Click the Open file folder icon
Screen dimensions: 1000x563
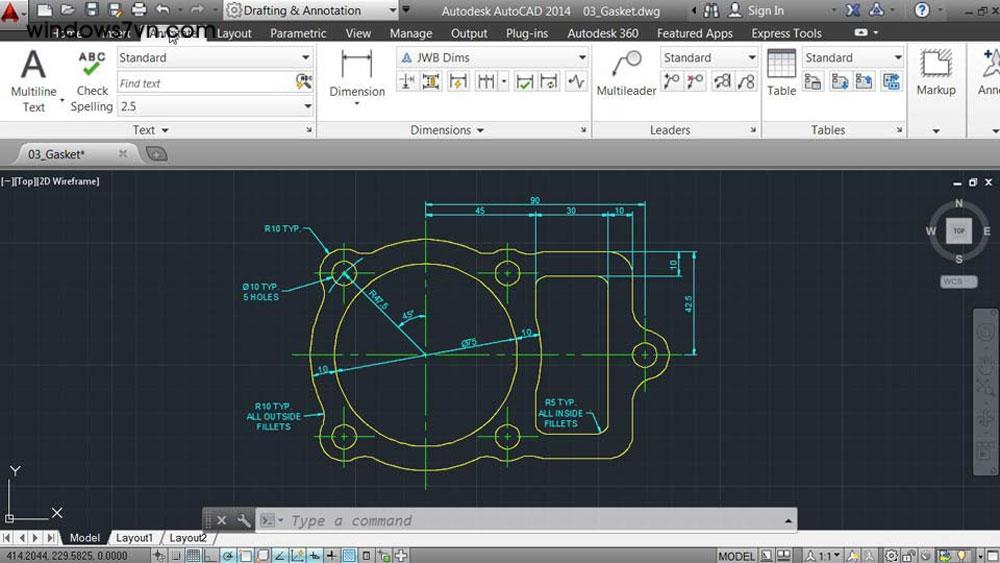[x=68, y=10]
